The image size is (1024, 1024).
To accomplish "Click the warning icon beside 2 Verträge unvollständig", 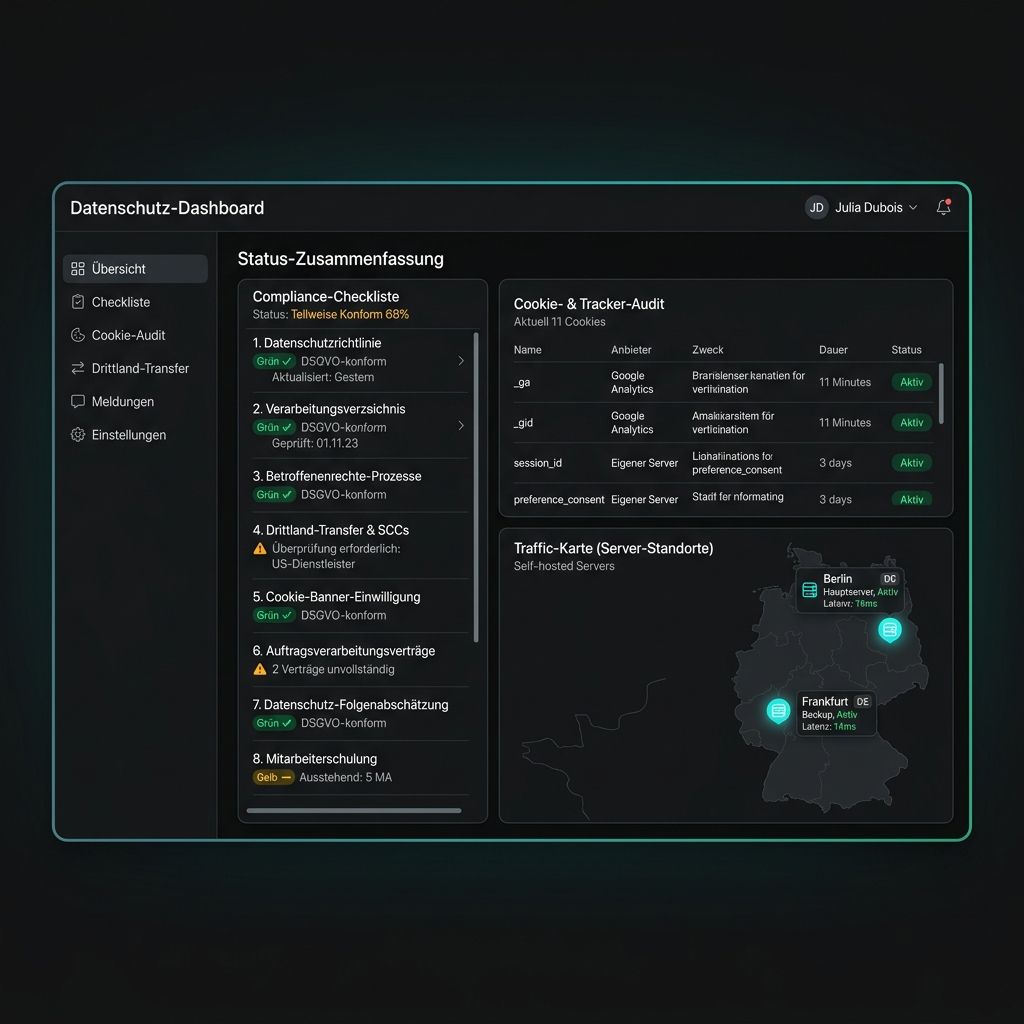I will click(x=260, y=669).
